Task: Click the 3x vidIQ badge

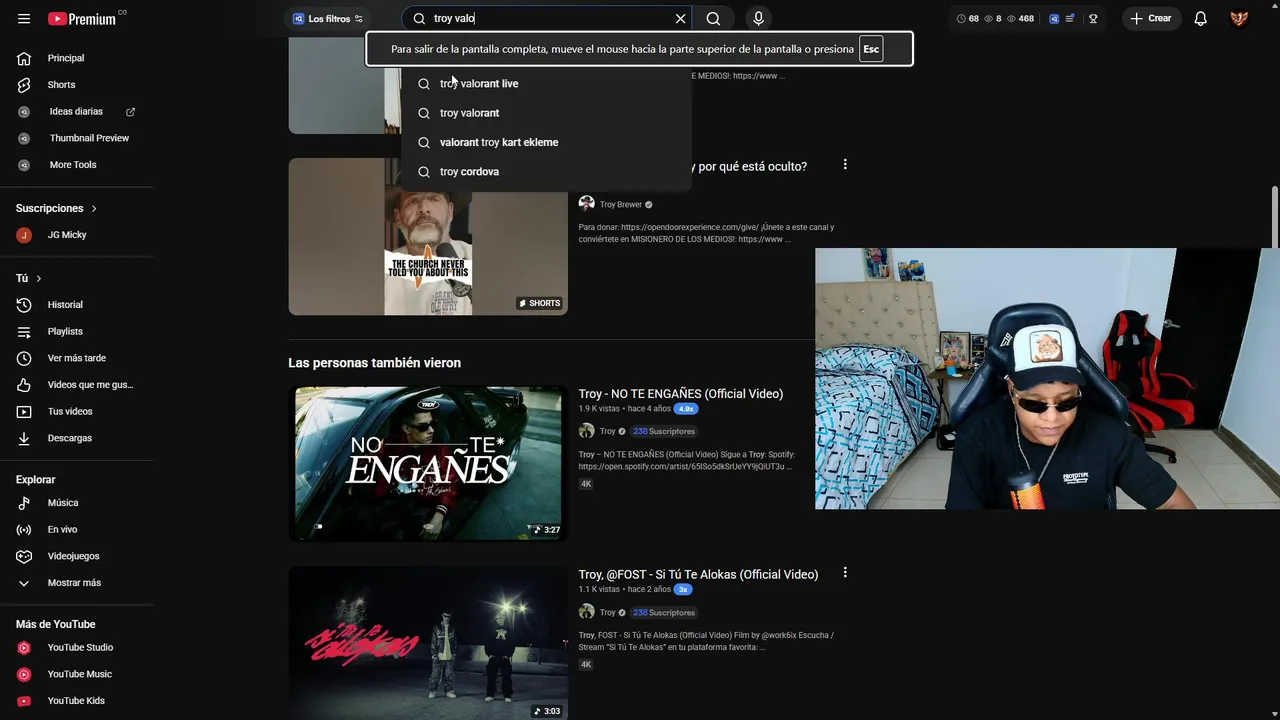Action: coord(683,590)
